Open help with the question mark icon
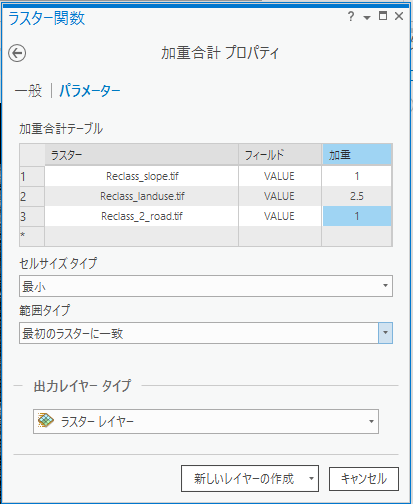Image resolution: width=413 pixels, height=504 pixels. pos(351,16)
